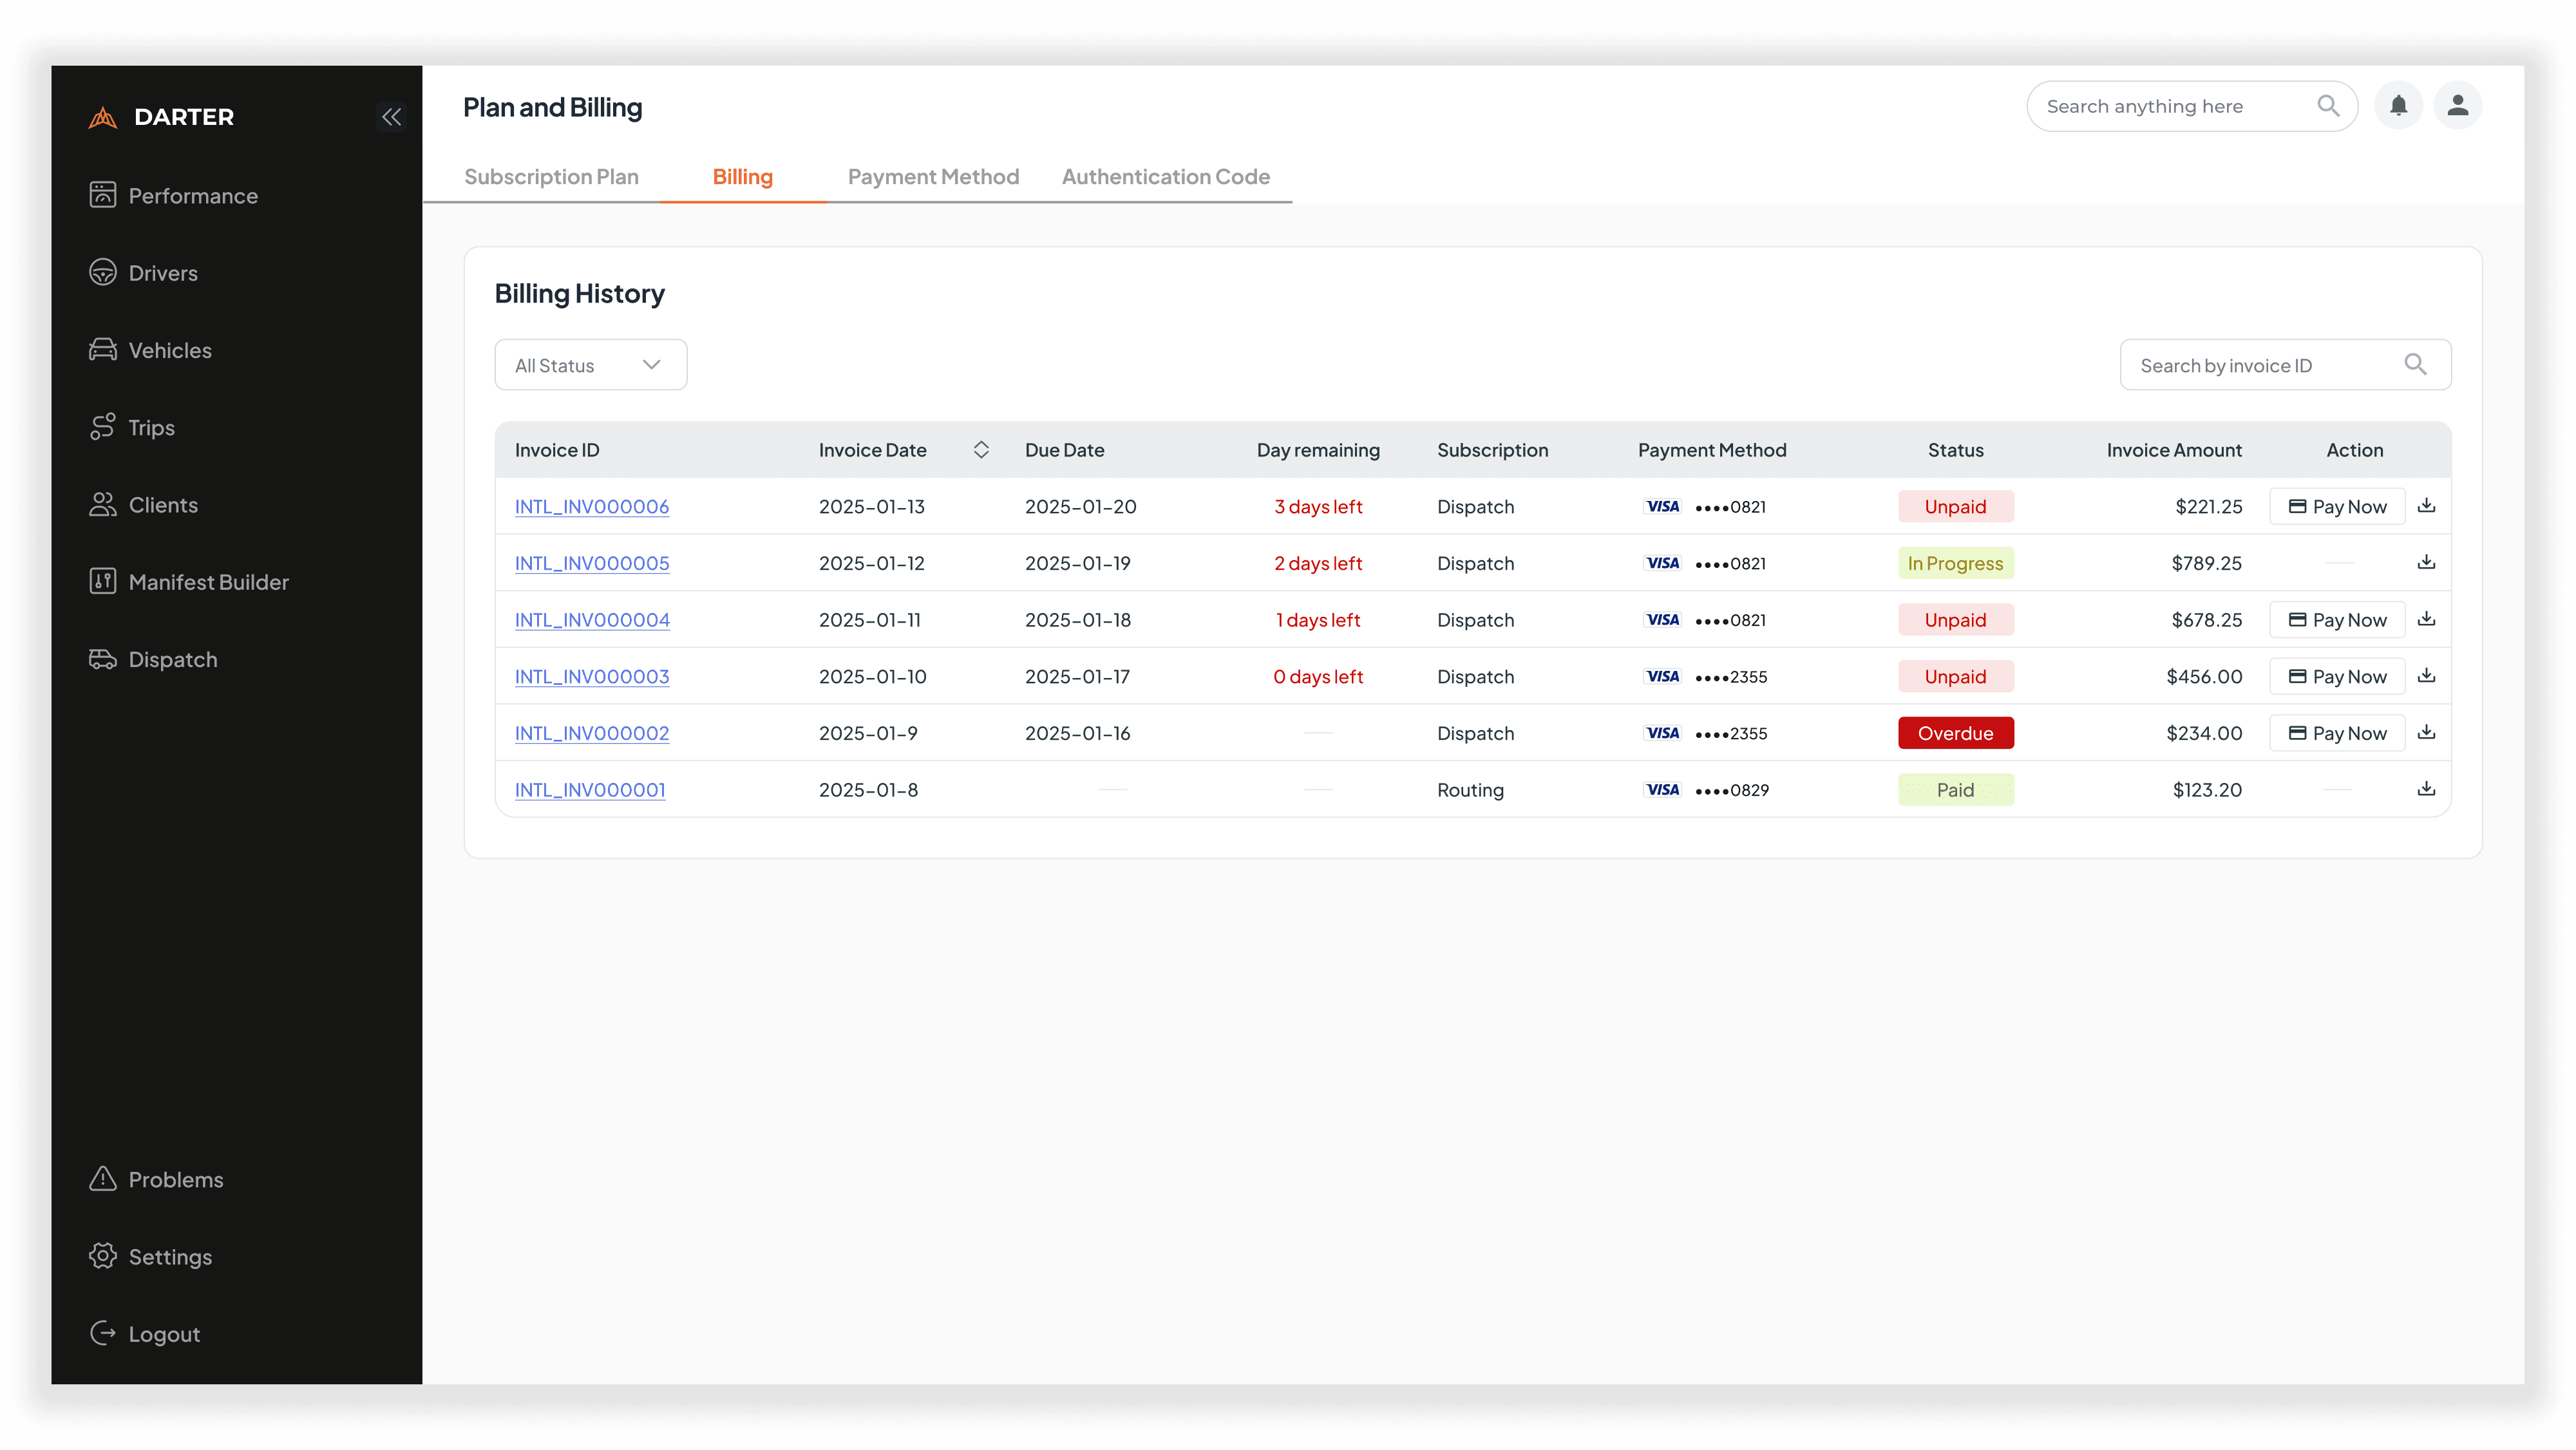Click the Drivers steering wheel icon
Viewport: 2576px width, 1450px height.
[102, 273]
